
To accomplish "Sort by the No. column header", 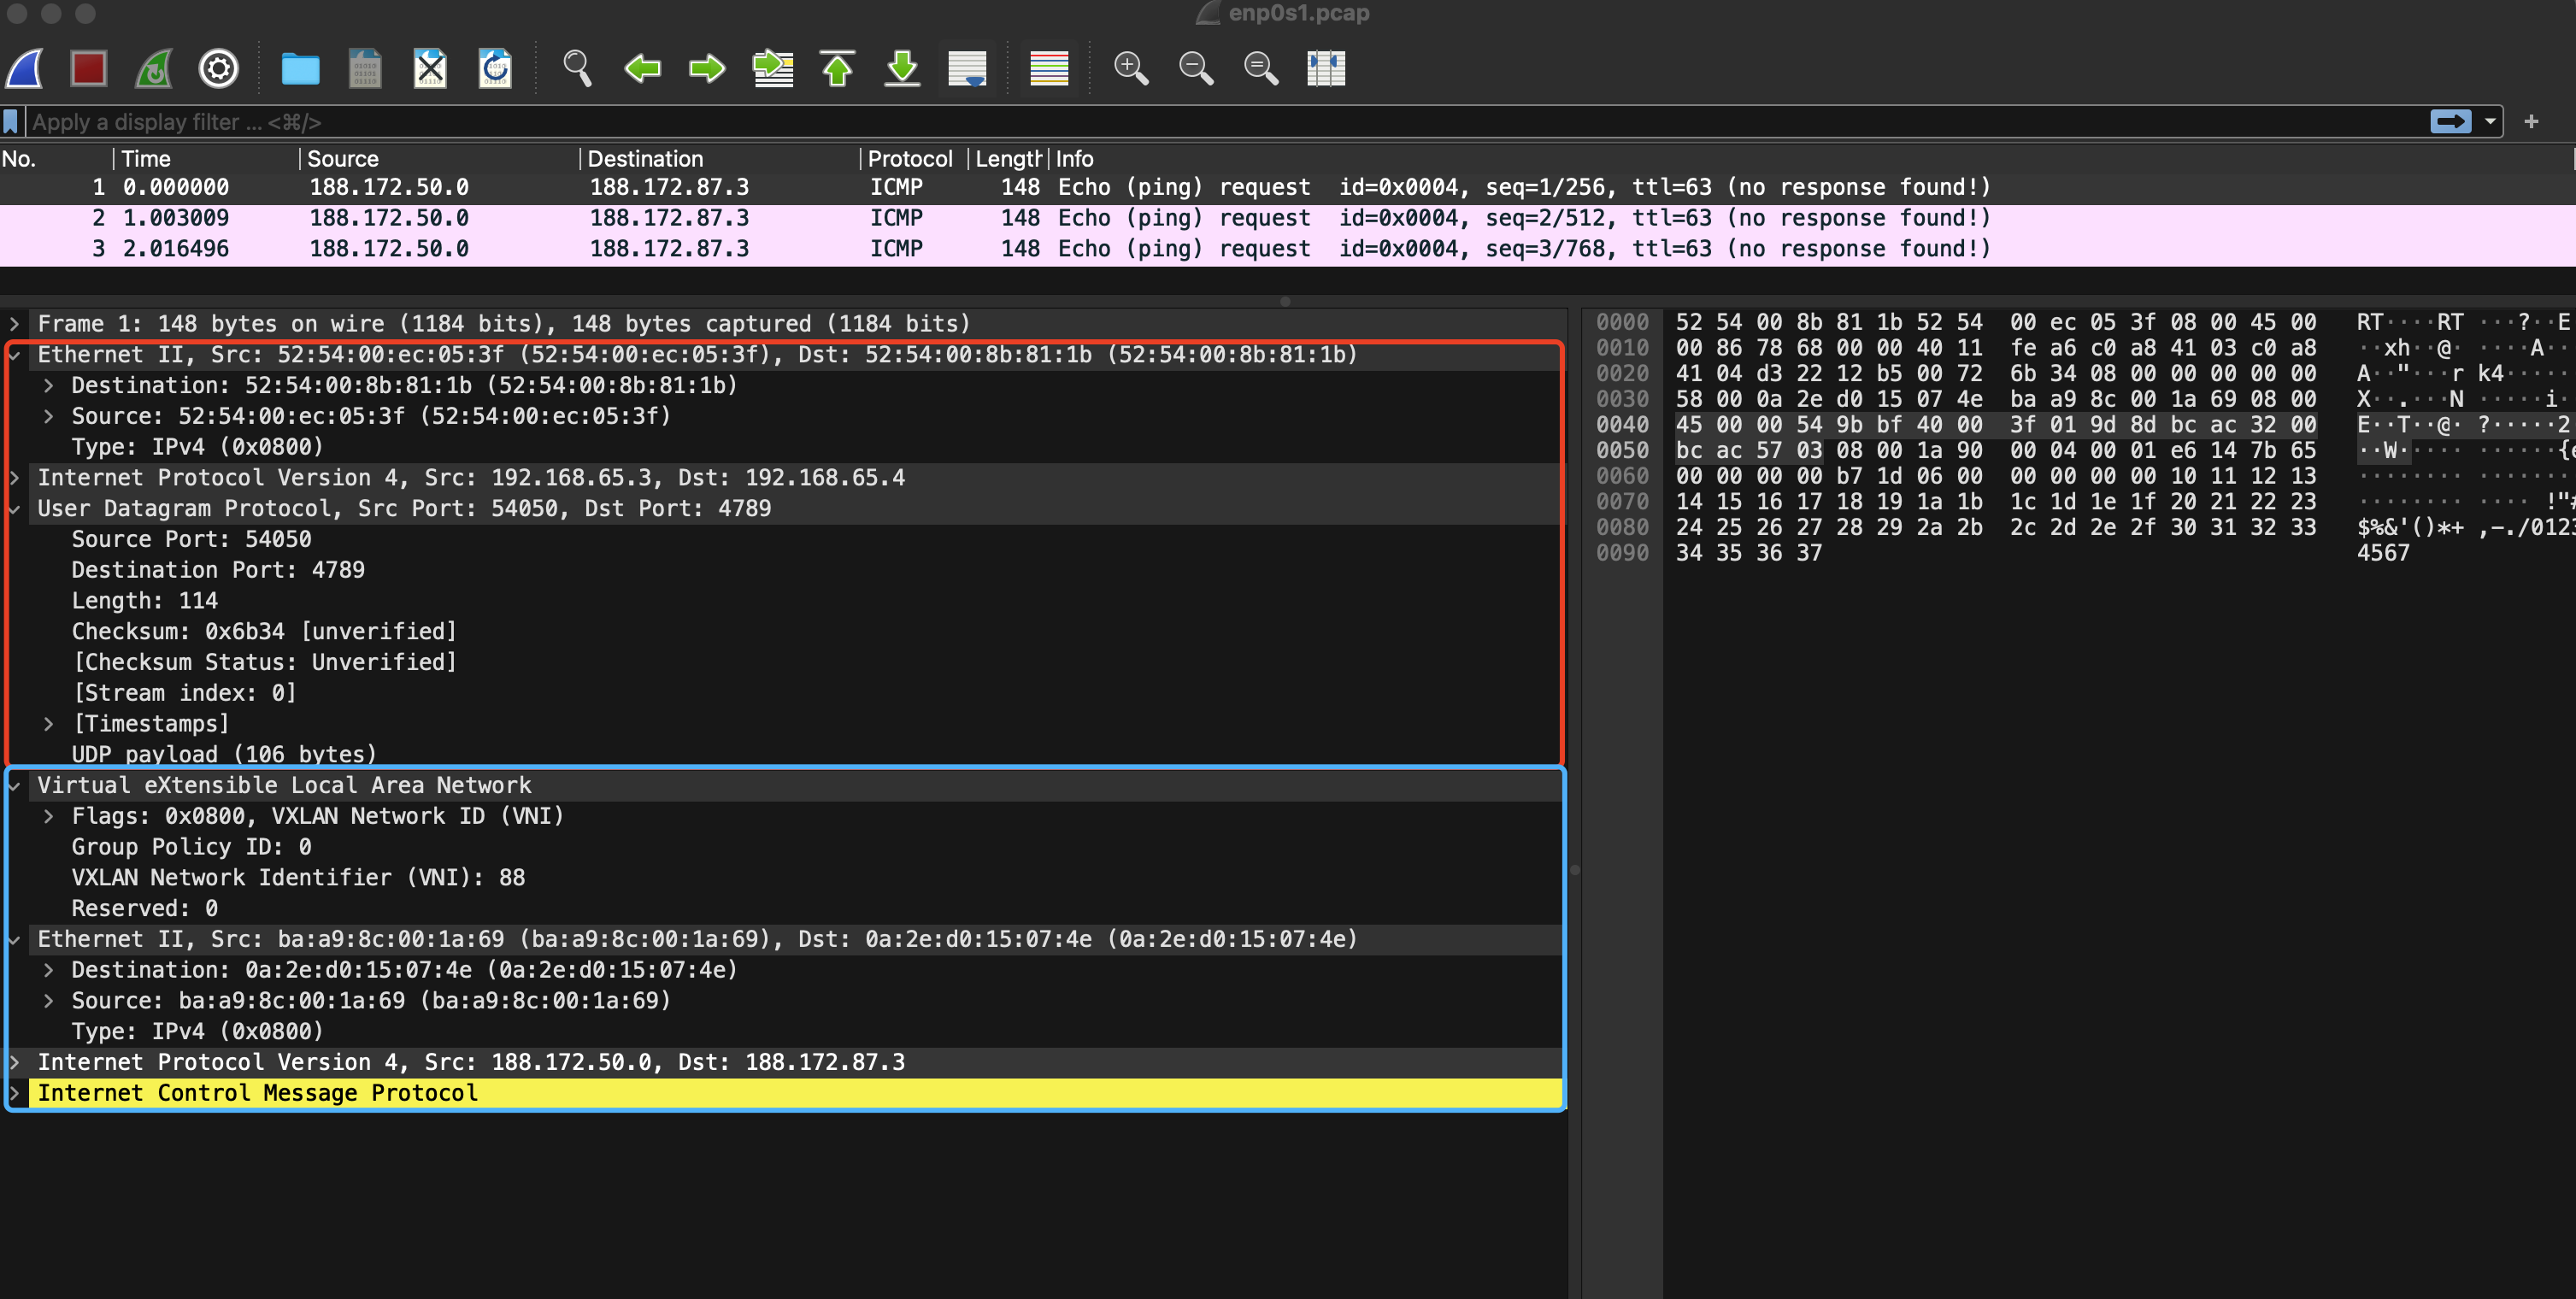I will [56, 159].
